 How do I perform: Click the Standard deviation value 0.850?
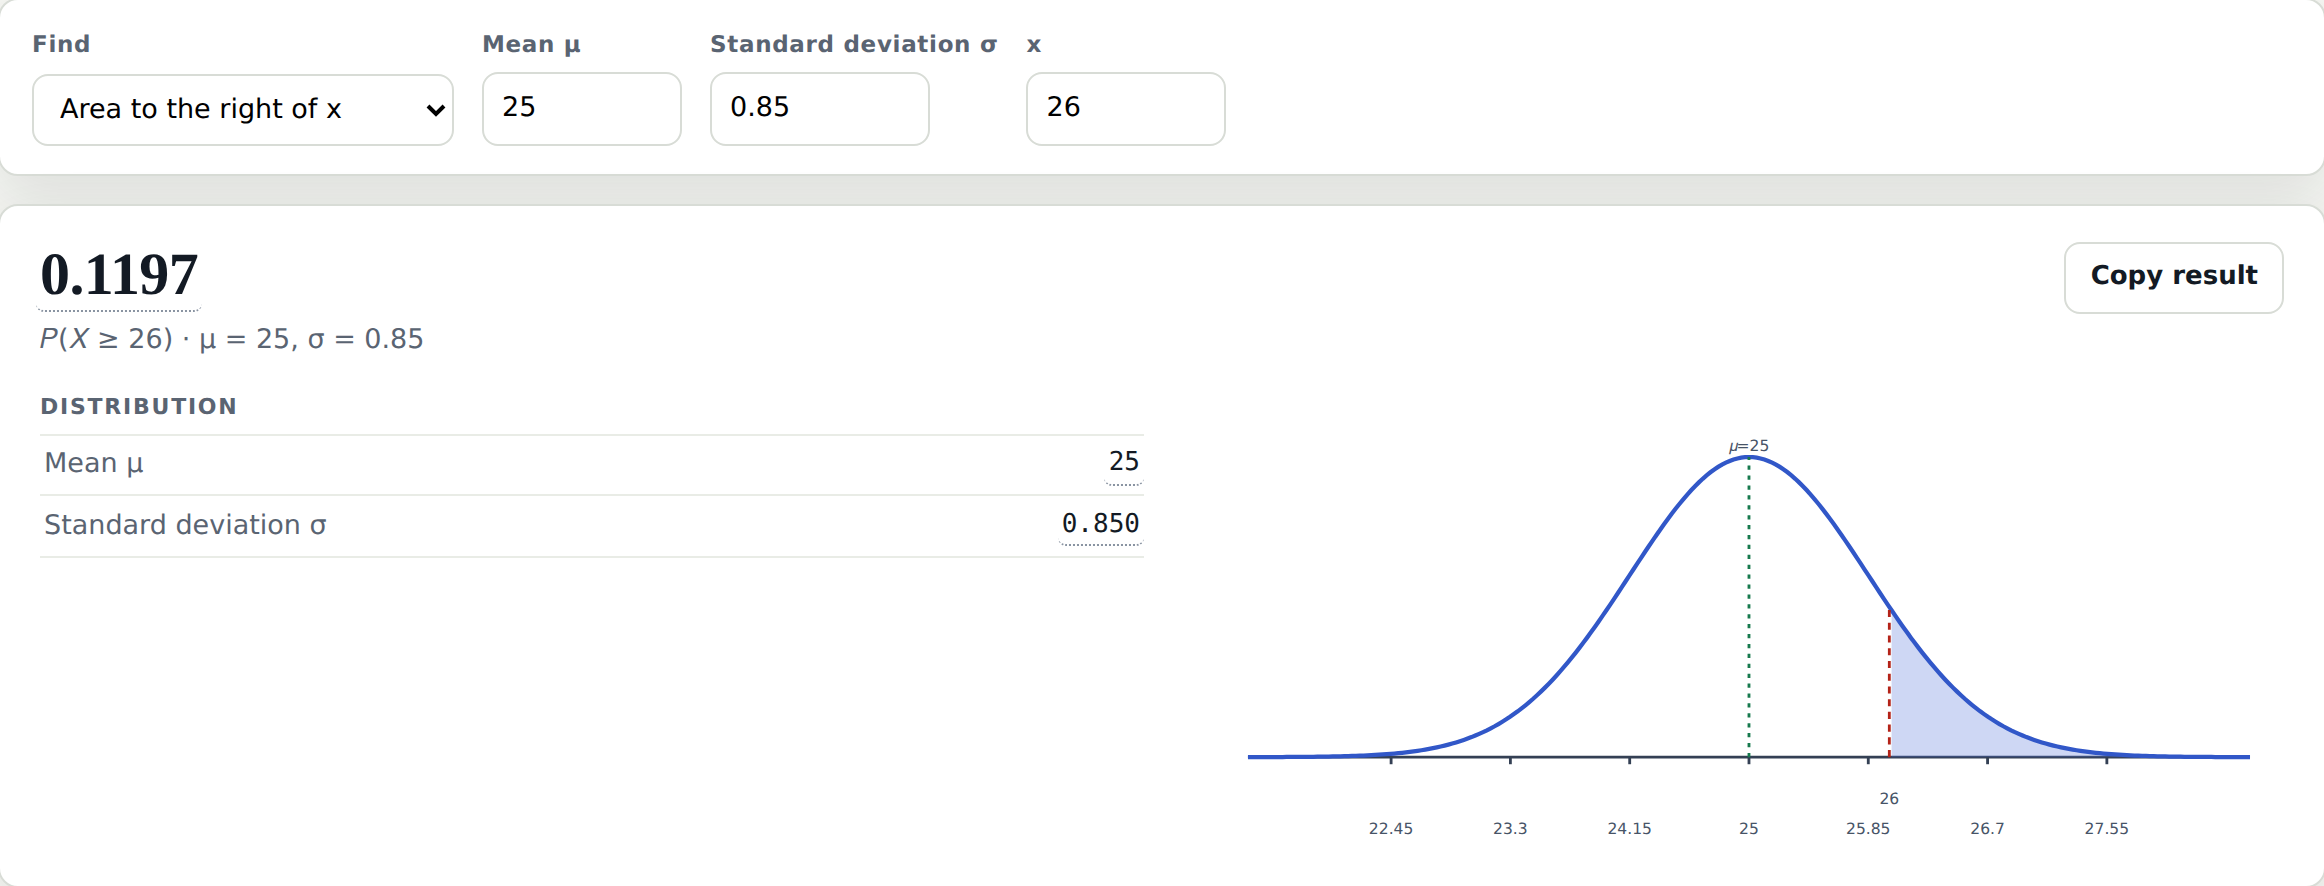click(x=1100, y=524)
